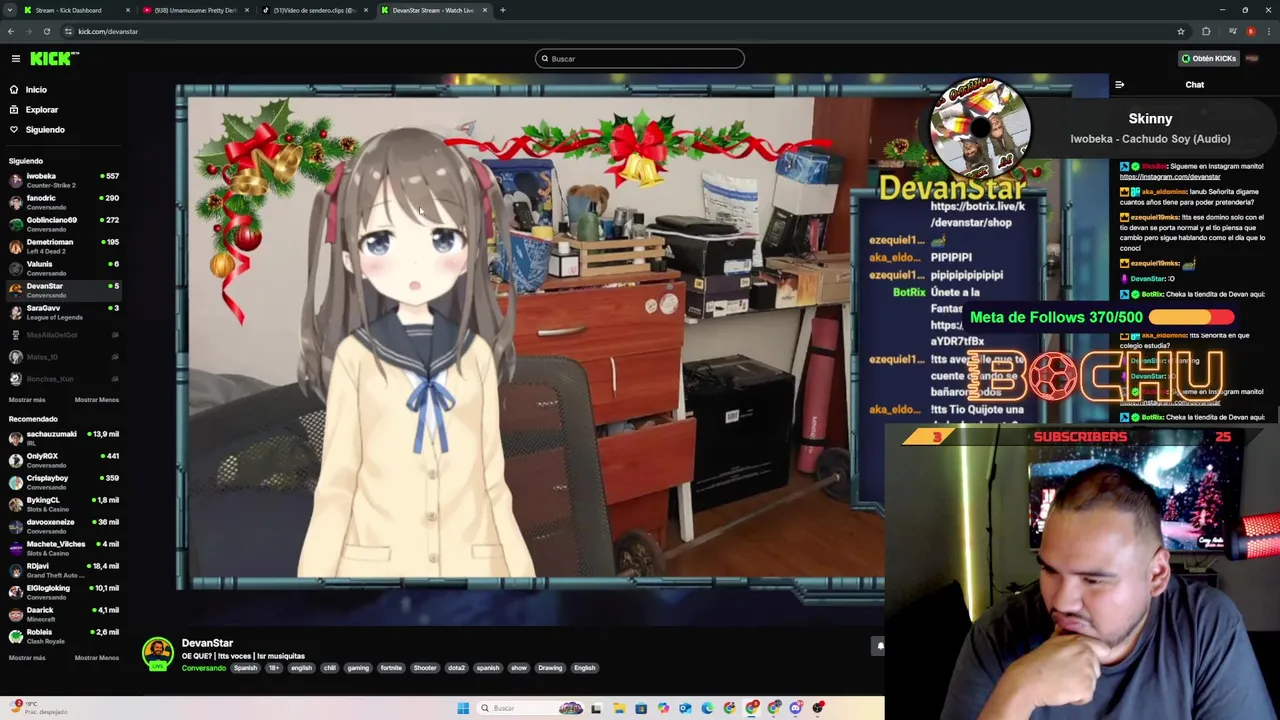Click the KICK logo
The width and height of the screenshot is (1280, 720).
[x=54, y=58]
